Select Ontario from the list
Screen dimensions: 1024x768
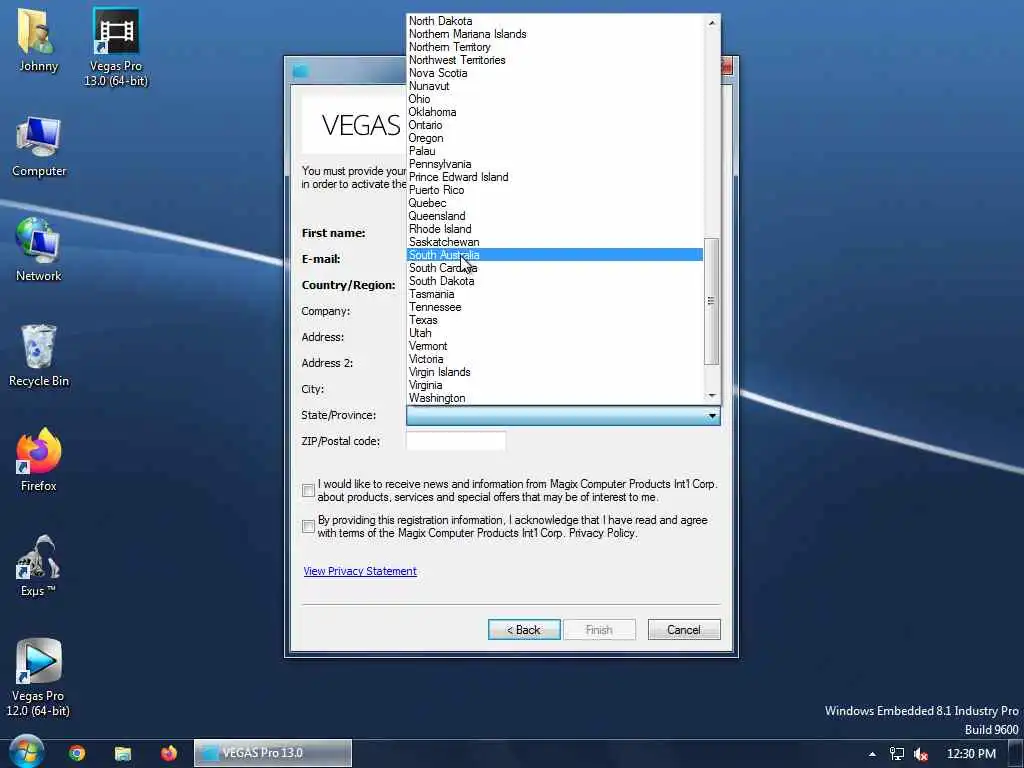(x=554, y=125)
